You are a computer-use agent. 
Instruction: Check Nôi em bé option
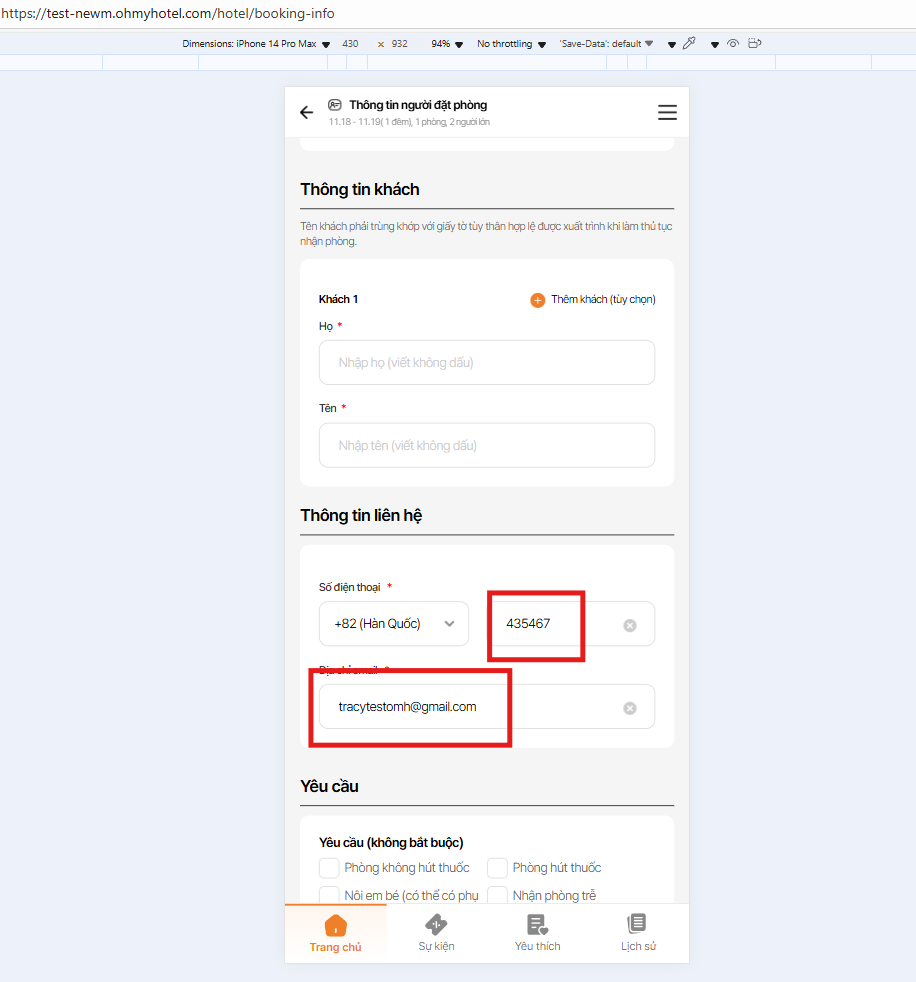coord(329,895)
